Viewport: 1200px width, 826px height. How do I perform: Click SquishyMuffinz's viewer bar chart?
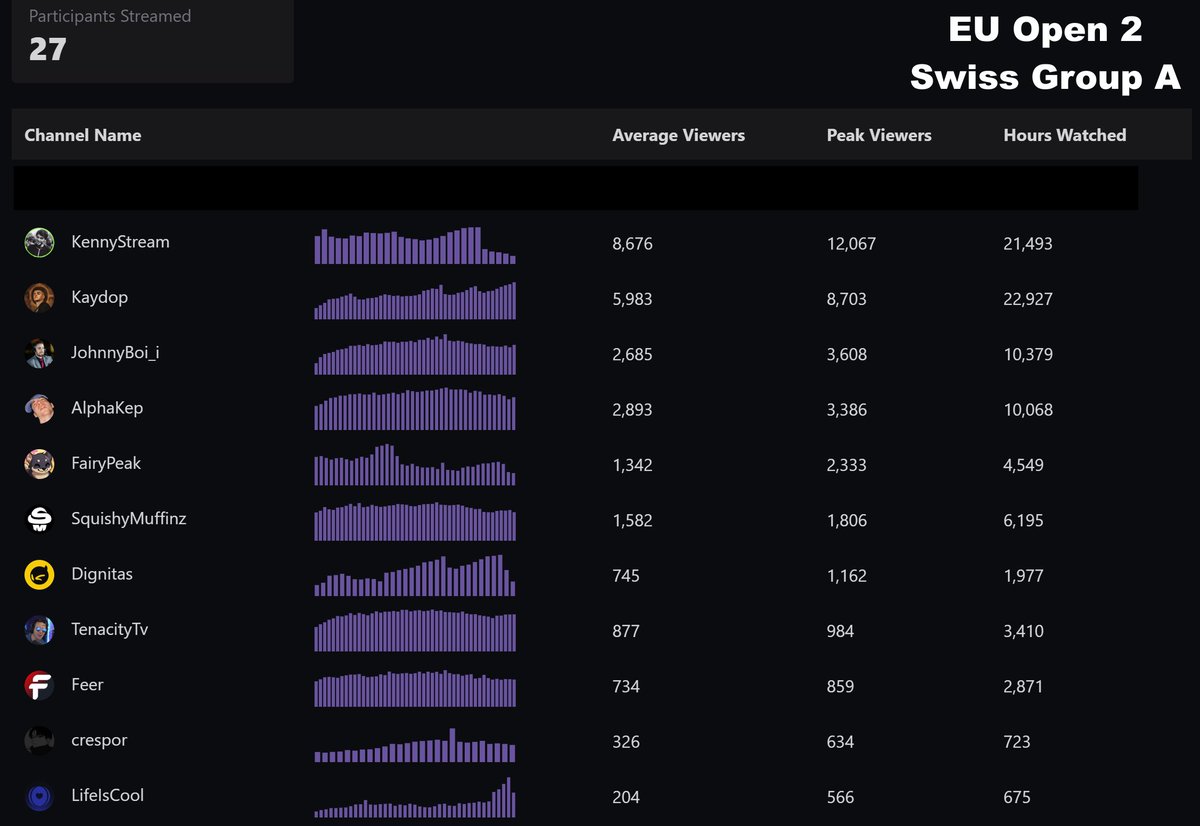(415, 521)
